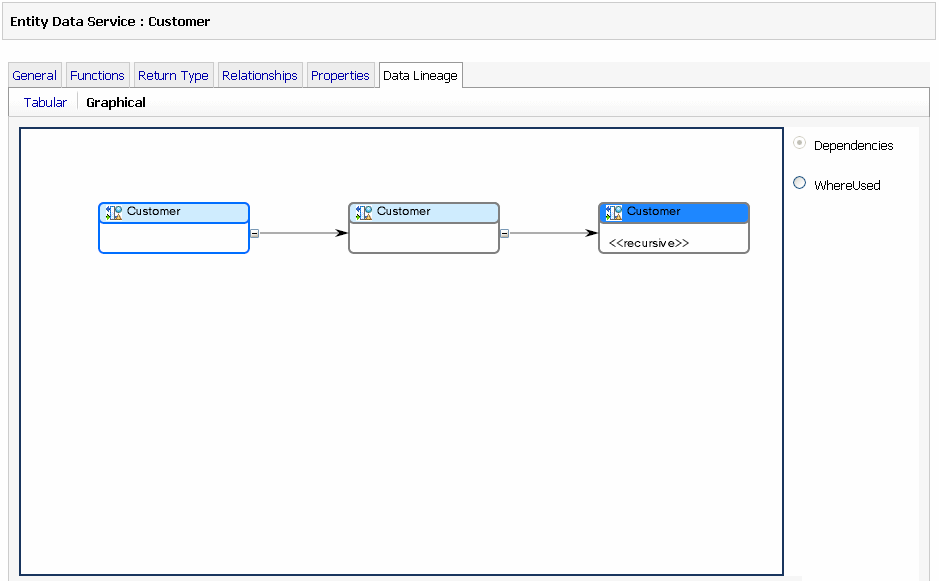Collapse the first Customer node's connector
The width and height of the screenshot is (939, 581).
(x=255, y=234)
